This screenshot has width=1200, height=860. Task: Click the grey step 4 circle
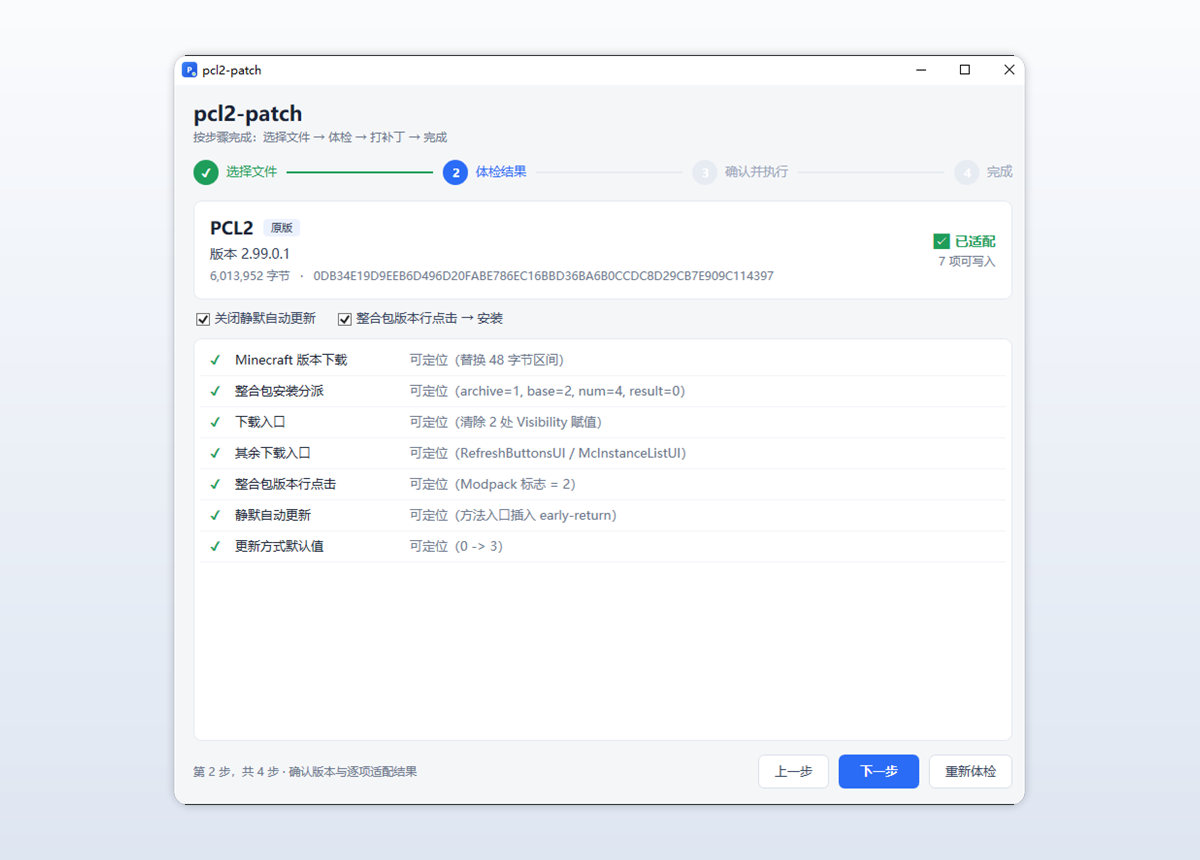pos(966,172)
